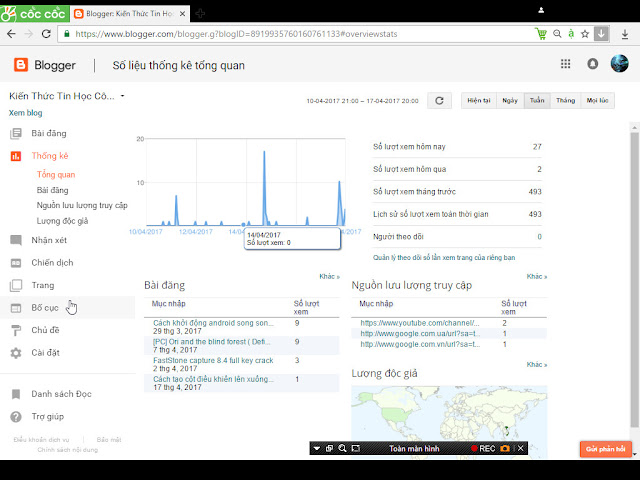
Task: Click the Thống kê chart icon
Action: click(16, 156)
